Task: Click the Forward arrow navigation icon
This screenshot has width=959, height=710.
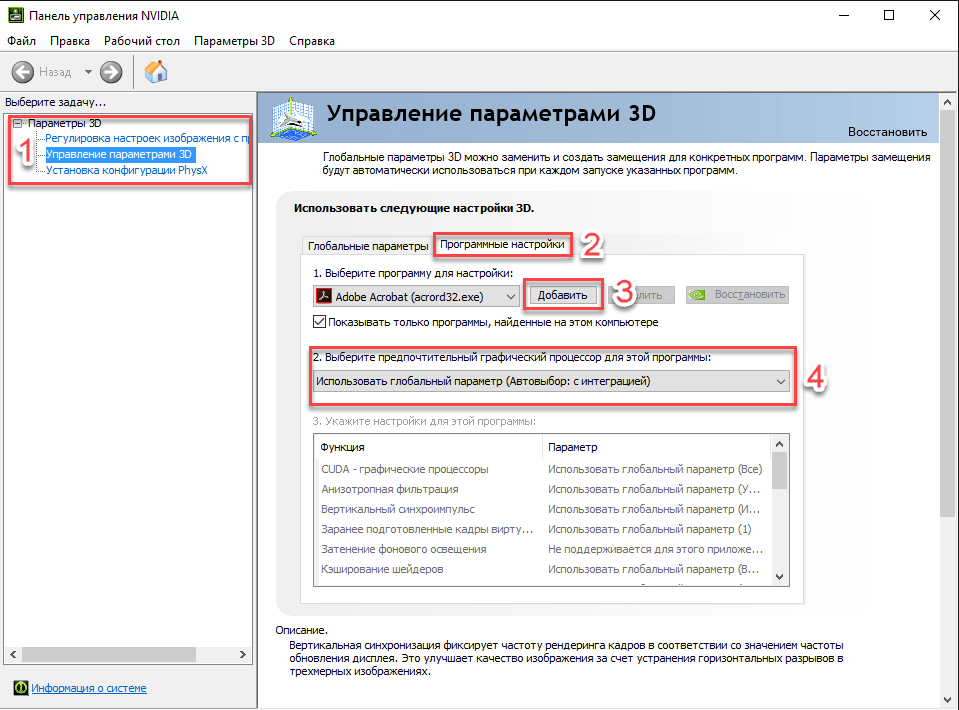Action: tap(111, 72)
